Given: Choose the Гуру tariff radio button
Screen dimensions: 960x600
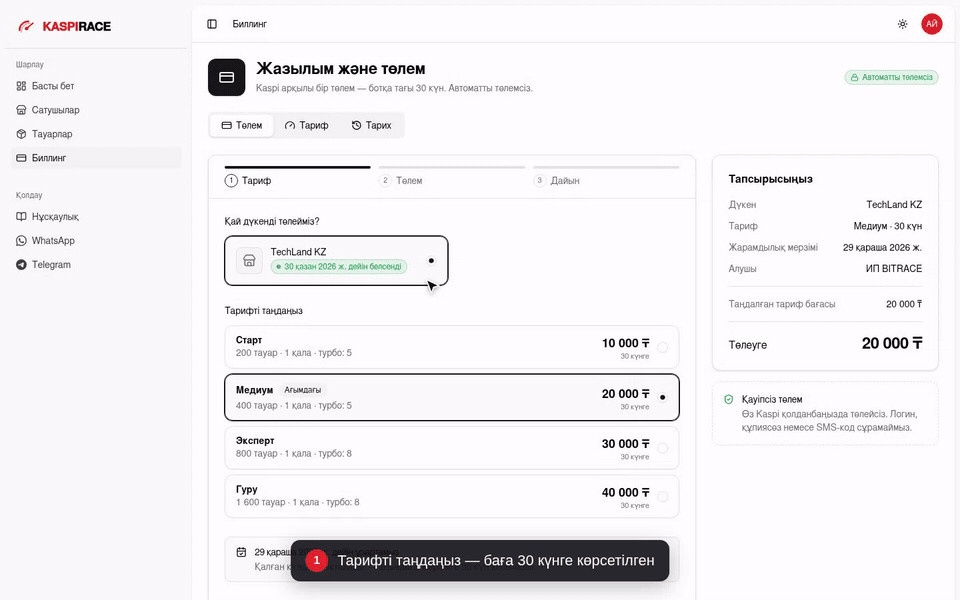Looking at the screenshot, I should [x=662, y=497].
